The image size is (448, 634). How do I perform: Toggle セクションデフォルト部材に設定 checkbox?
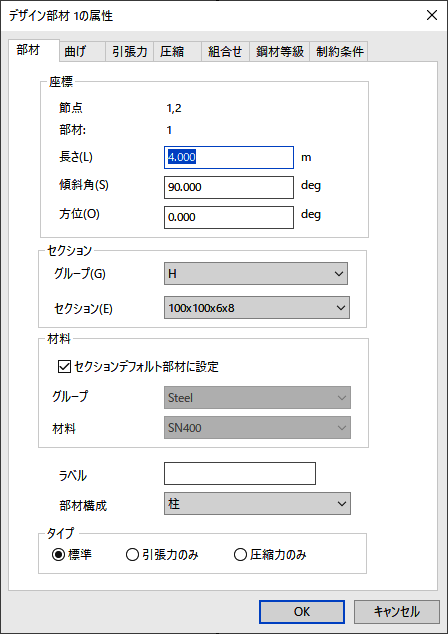(65, 366)
